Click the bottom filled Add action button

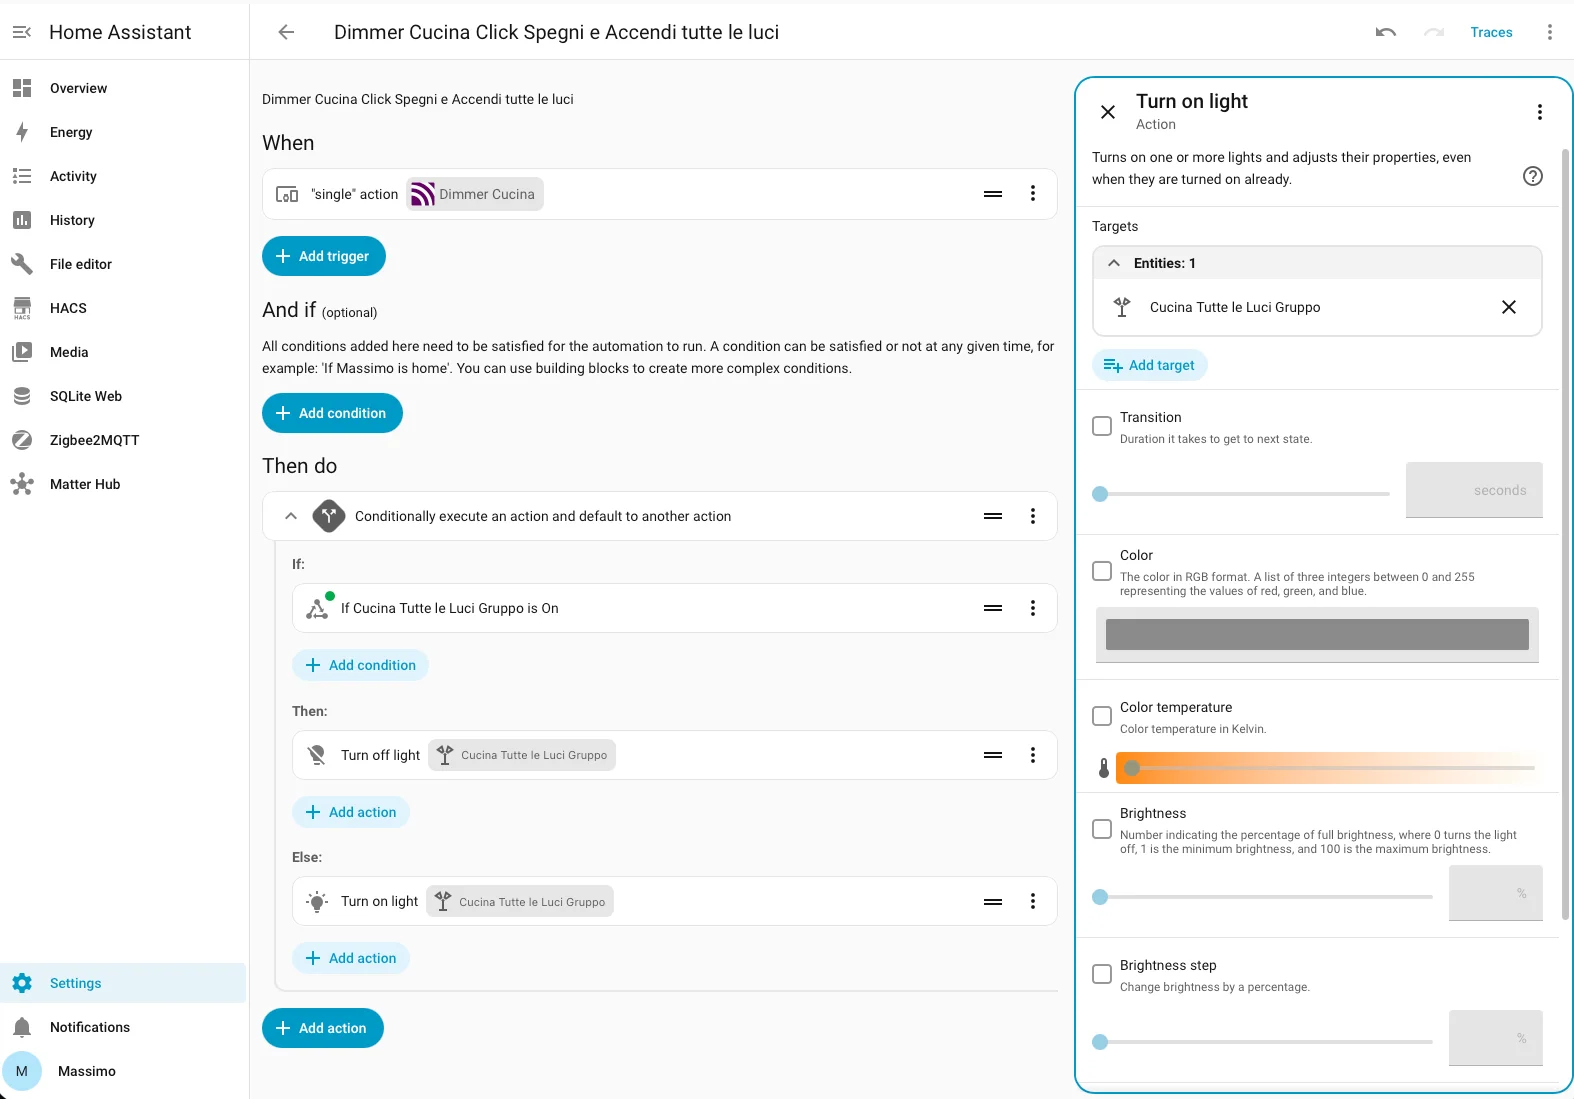323,1028
